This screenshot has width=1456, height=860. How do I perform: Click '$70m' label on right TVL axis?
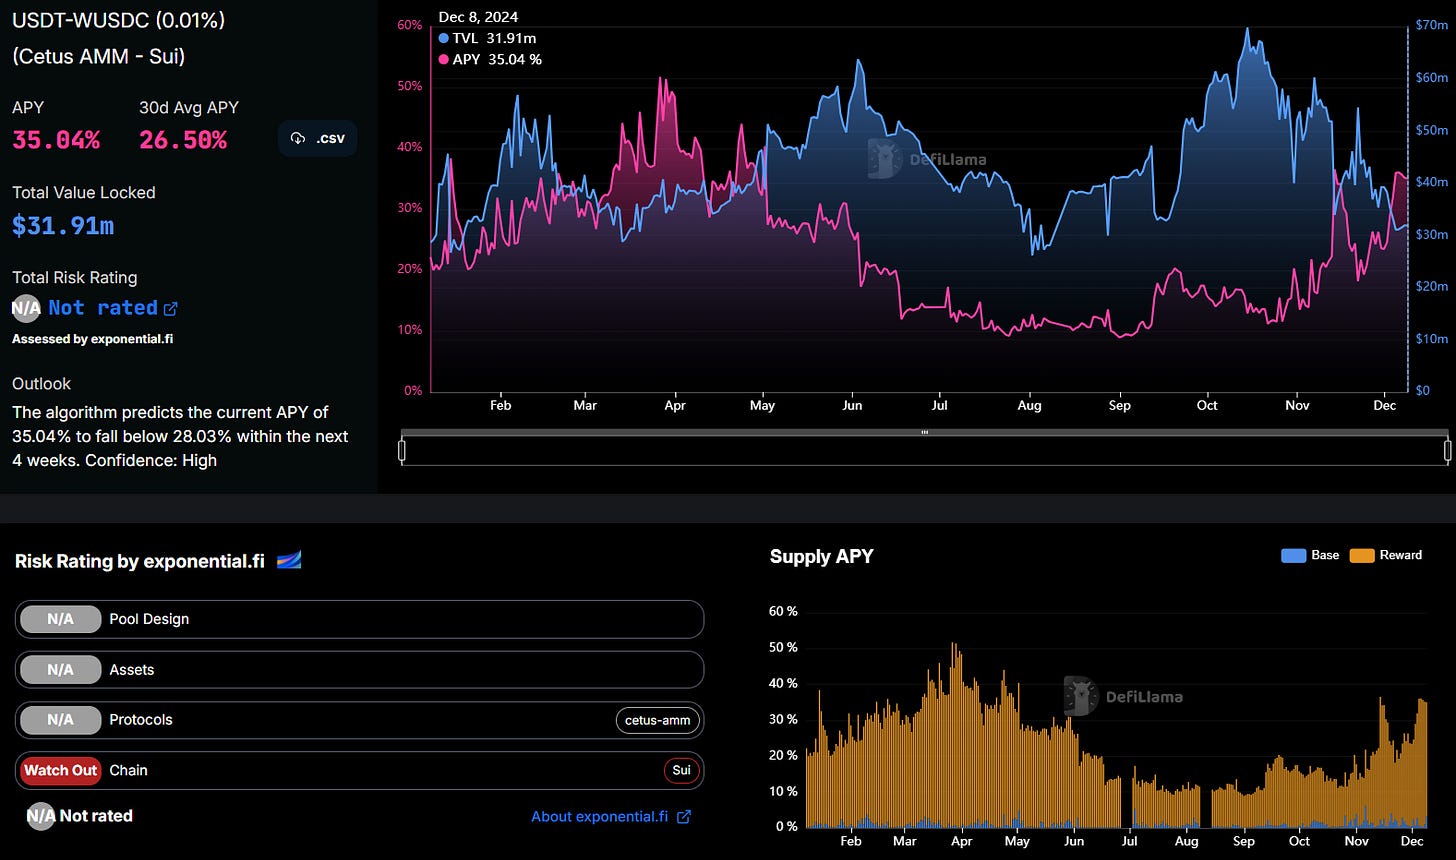1431,25
